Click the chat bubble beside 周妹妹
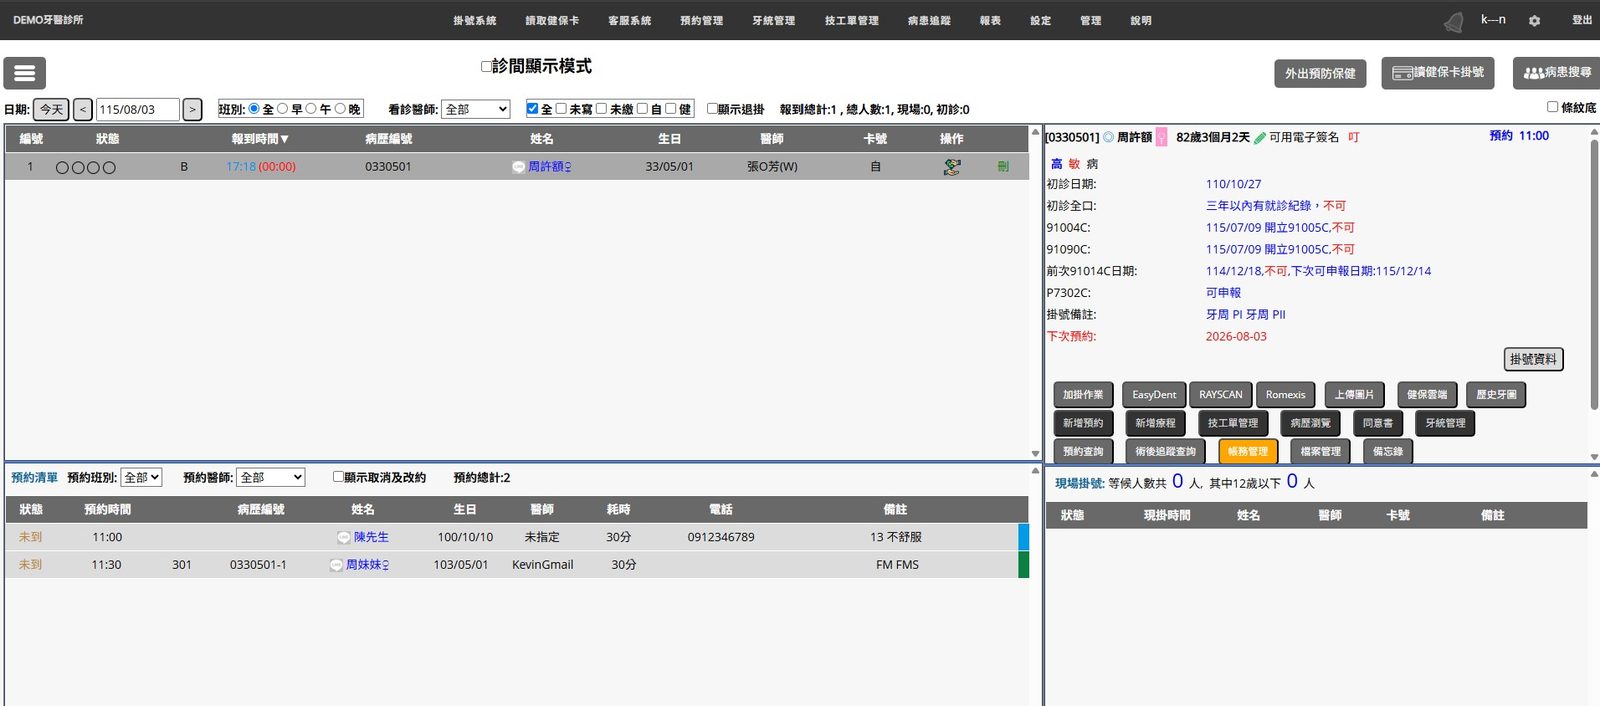1600x706 pixels. 336,565
